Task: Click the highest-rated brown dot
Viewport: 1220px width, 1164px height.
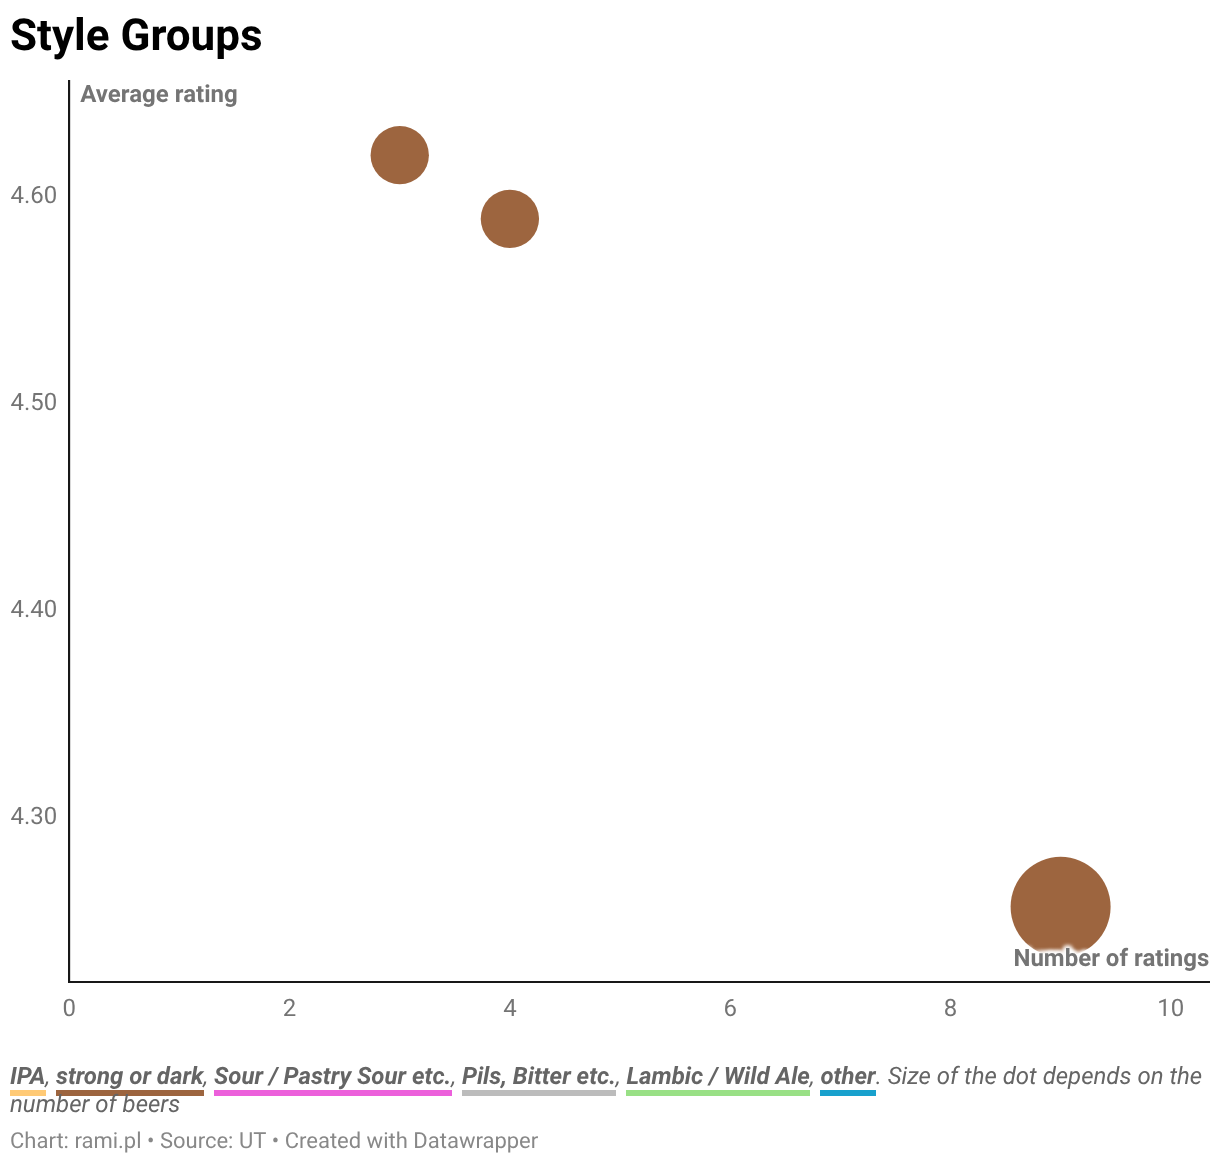Action: [400, 156]
